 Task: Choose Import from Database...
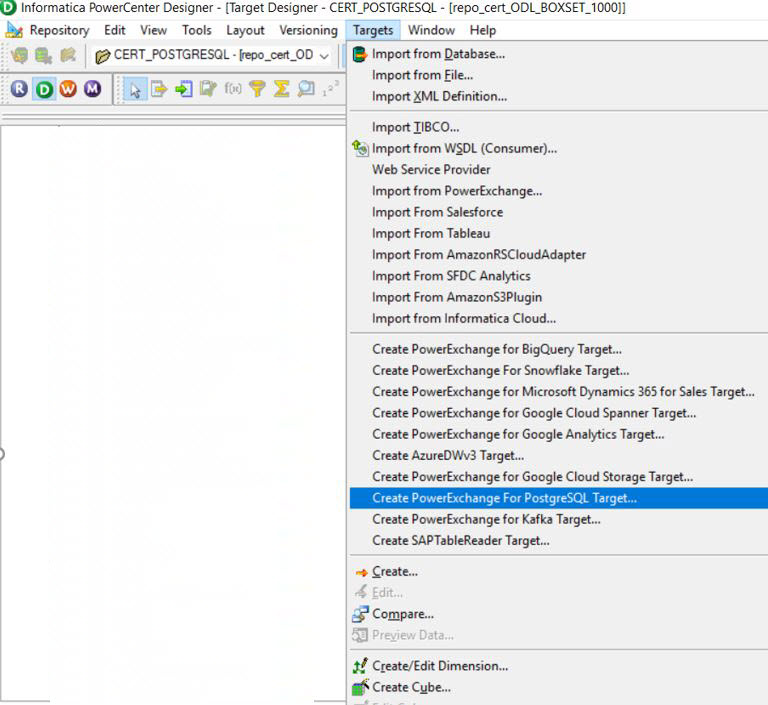pos(438,54)
